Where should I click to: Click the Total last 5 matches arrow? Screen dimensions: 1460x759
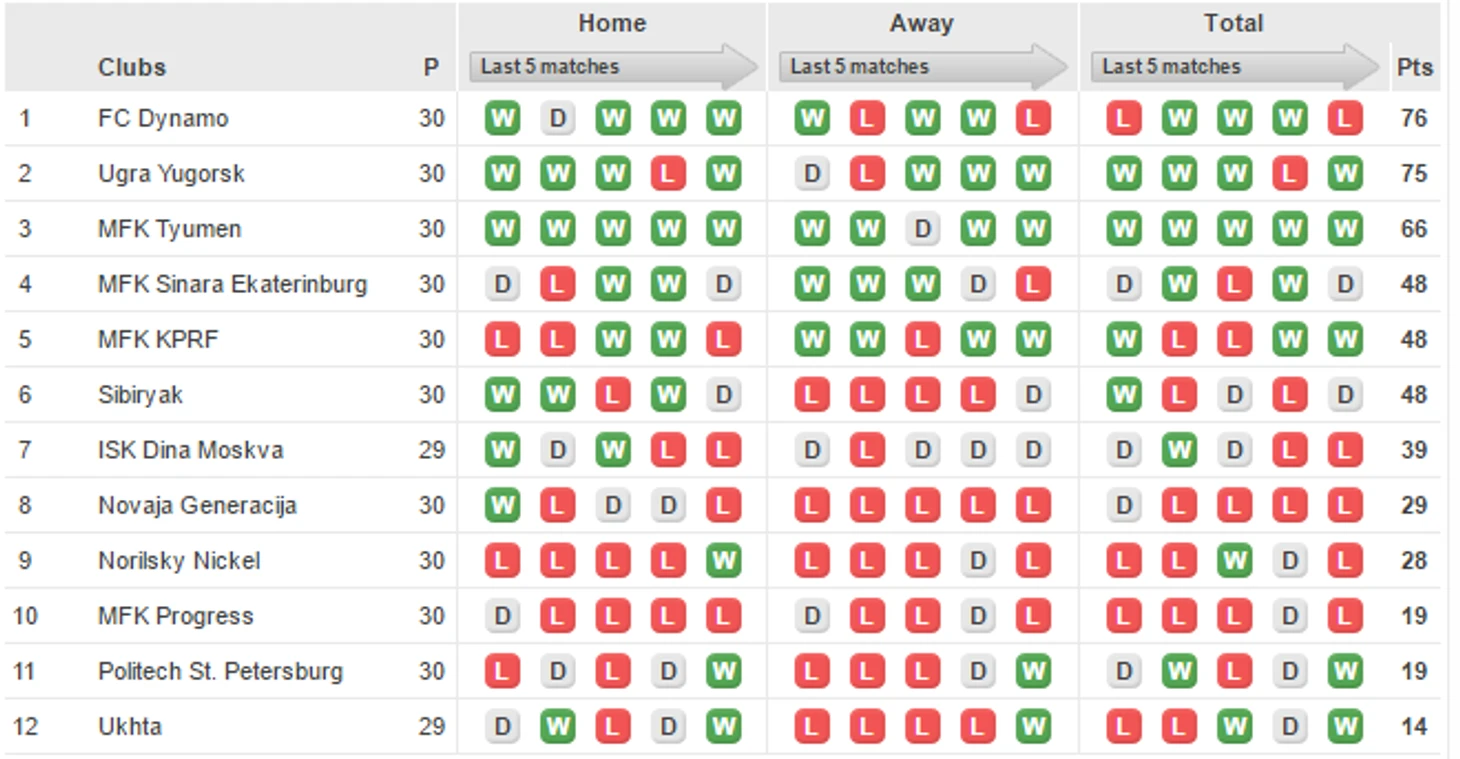pos(1235,67)
